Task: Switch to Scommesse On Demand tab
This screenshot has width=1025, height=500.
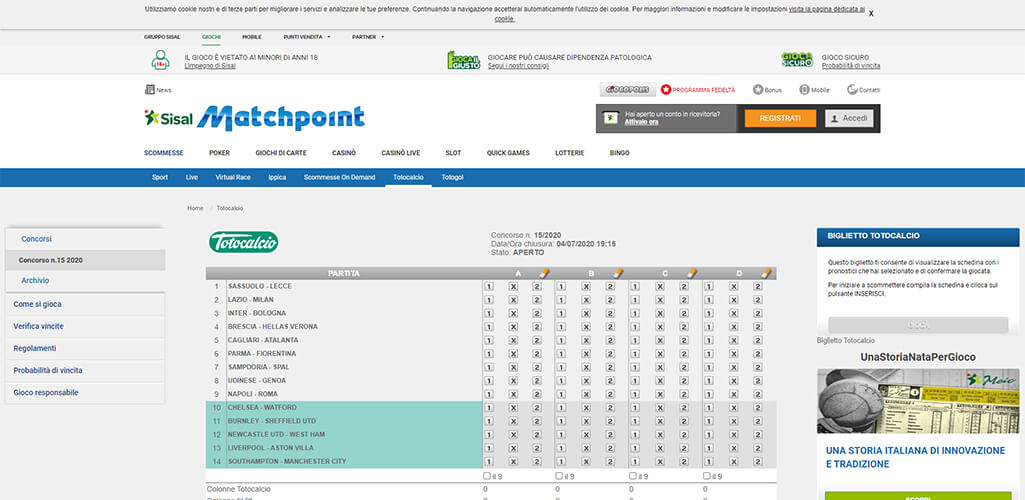Action: (x=339, y=177)
